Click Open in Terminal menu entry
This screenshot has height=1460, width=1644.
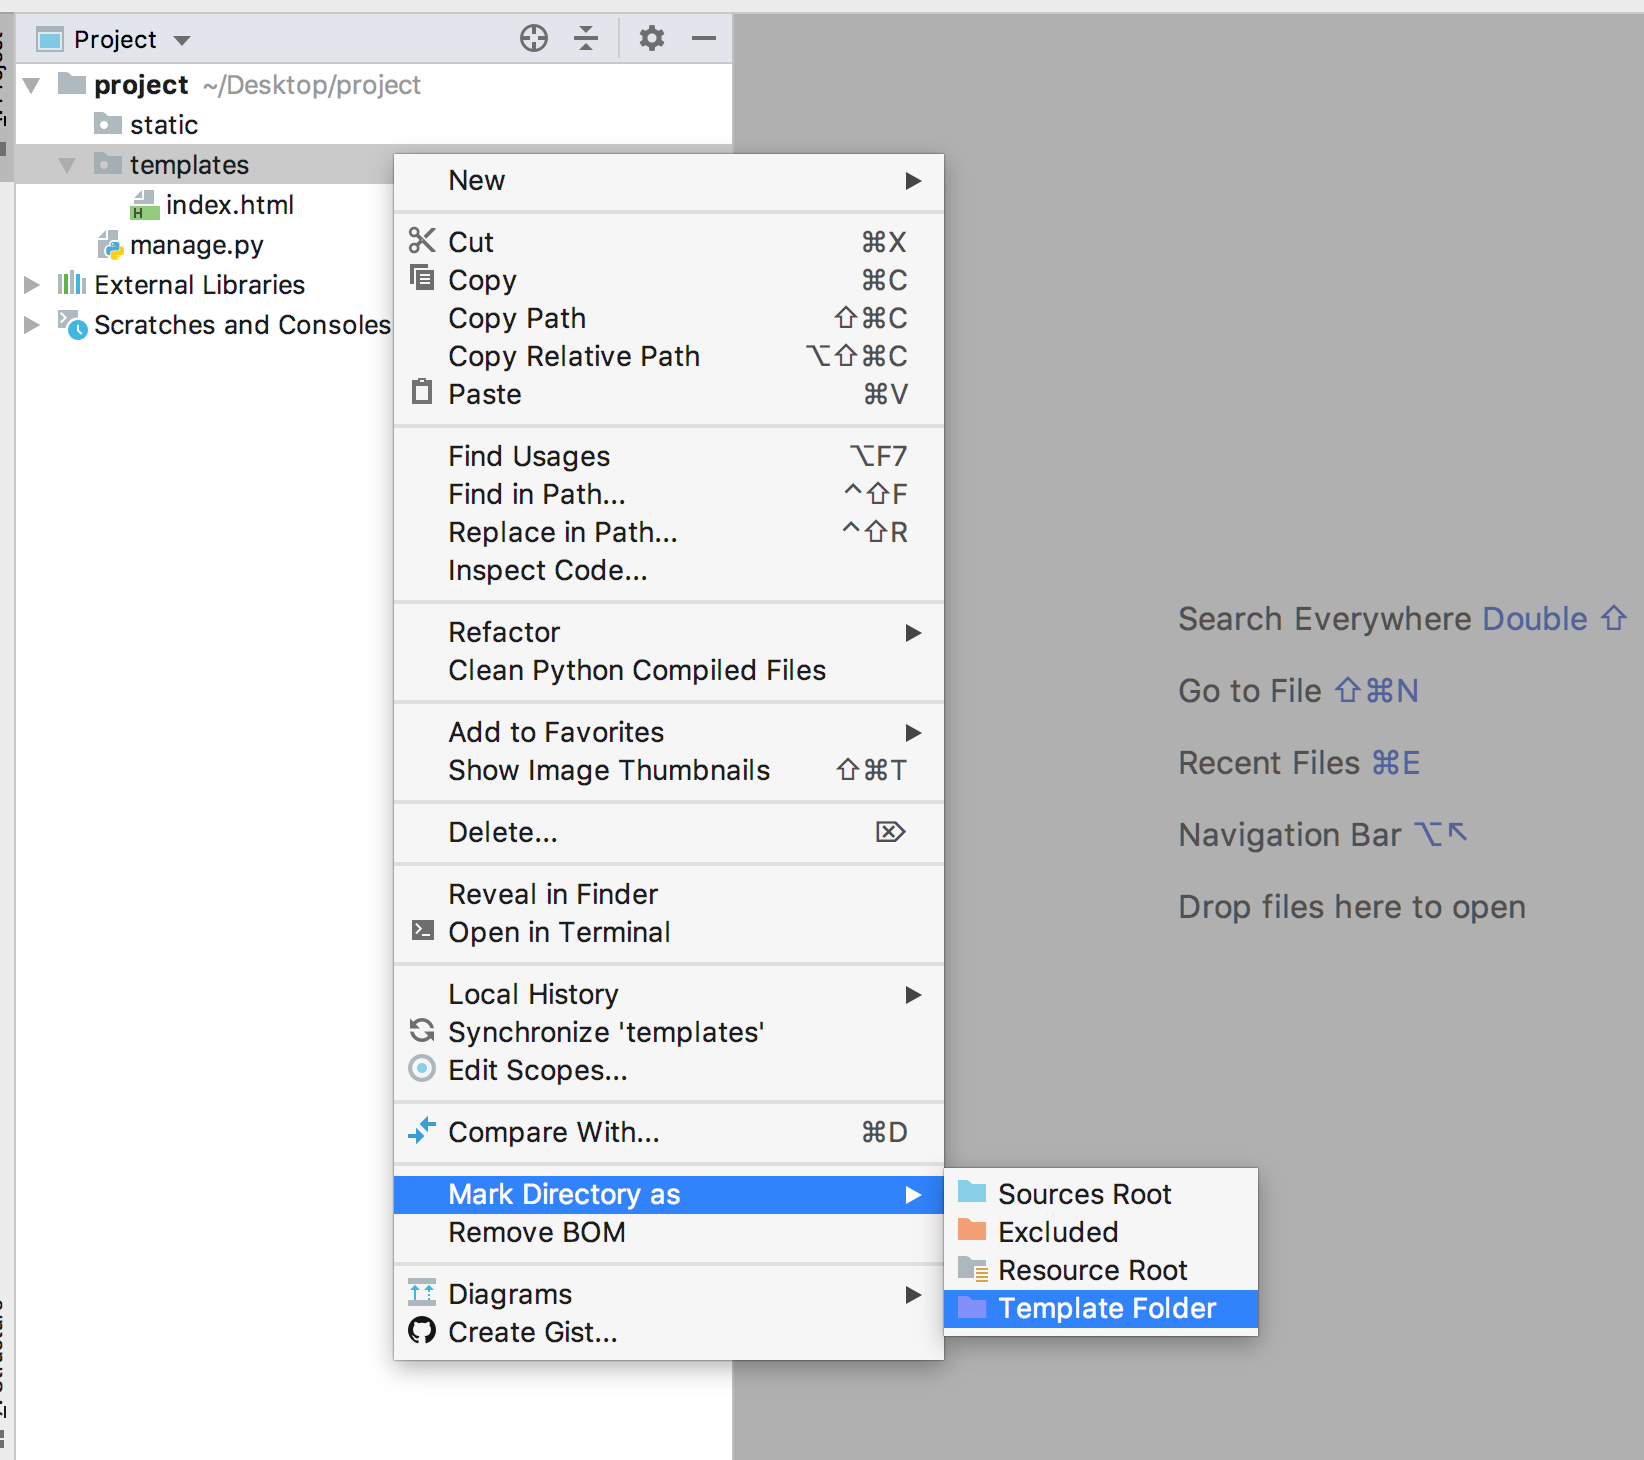point(559,932)
